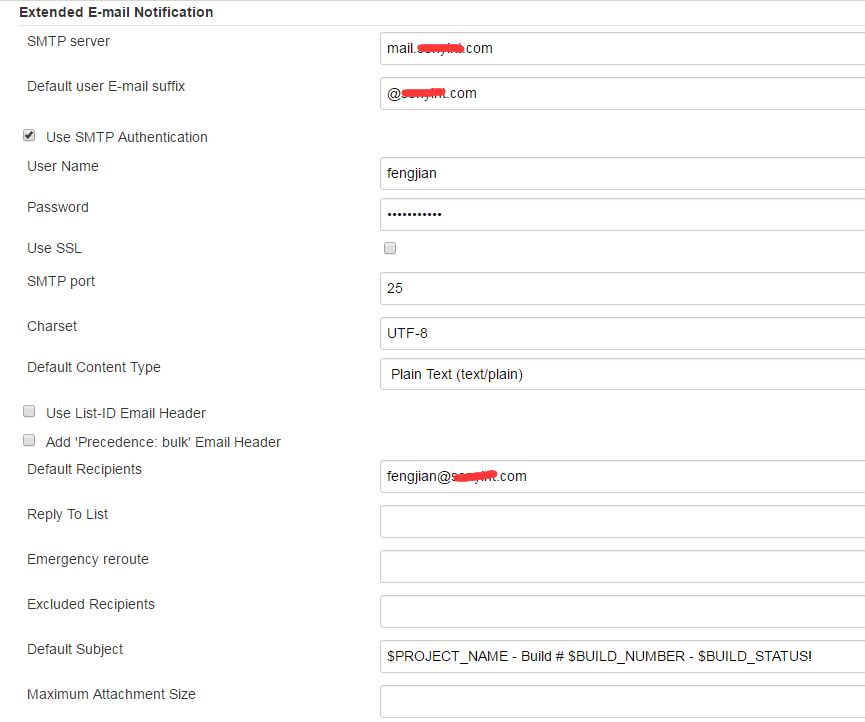Click the SMTP port field showing 25

[x=622, y=288]
